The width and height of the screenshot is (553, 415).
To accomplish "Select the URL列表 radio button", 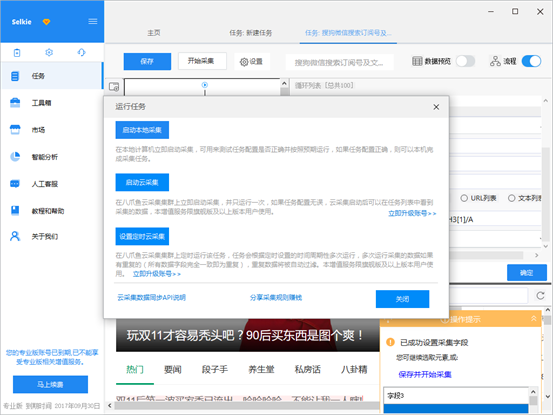I will pyautogui.click(x=464, y=198).
